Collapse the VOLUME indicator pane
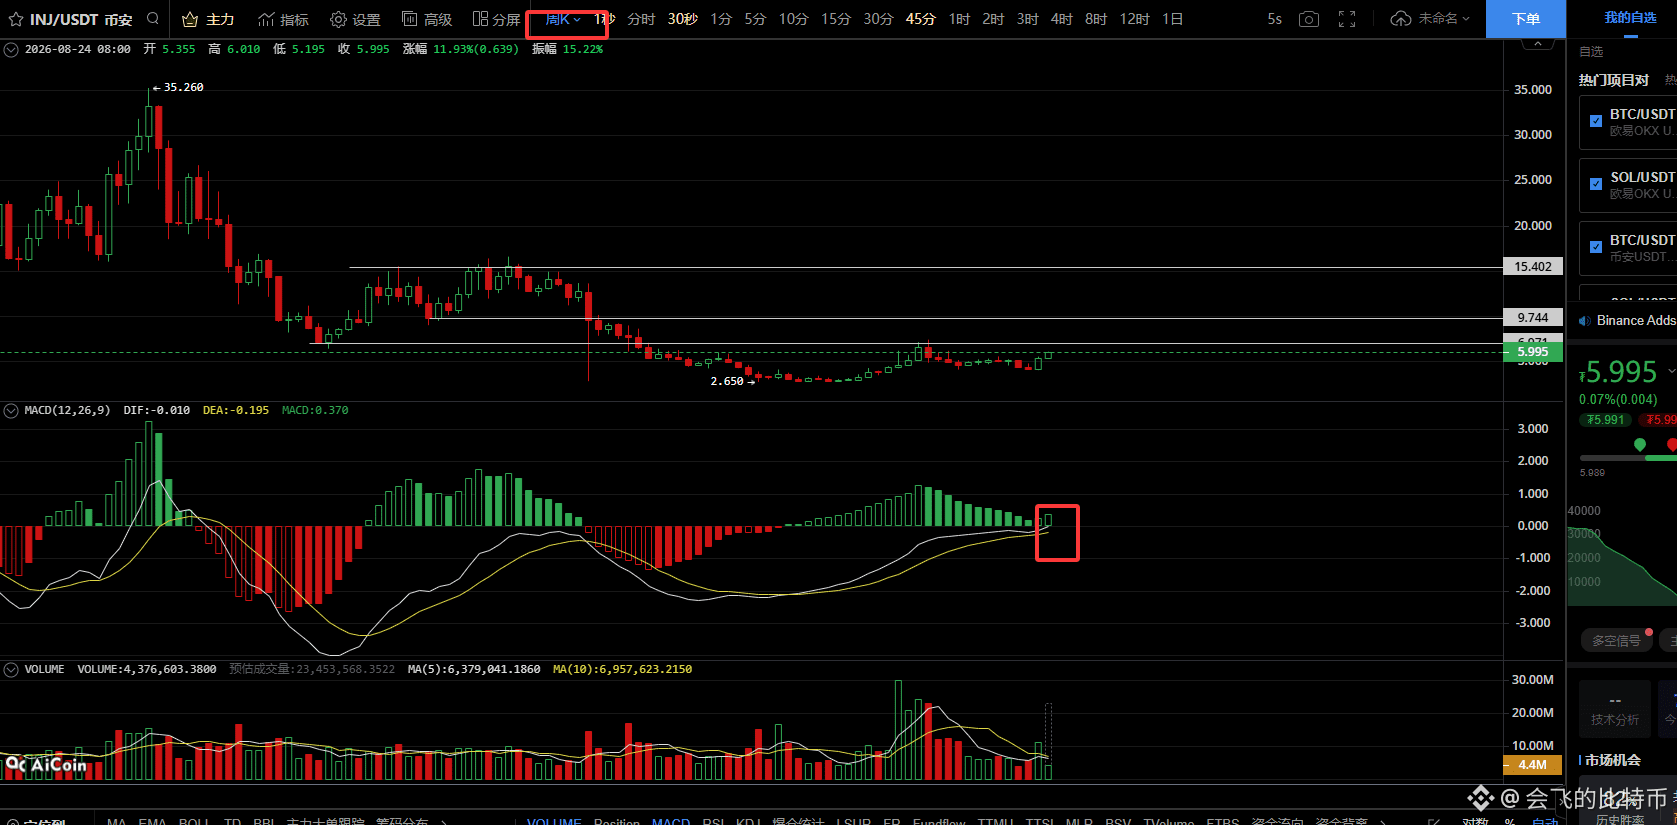Viewport: 1677px width, 825px height. 11,669
